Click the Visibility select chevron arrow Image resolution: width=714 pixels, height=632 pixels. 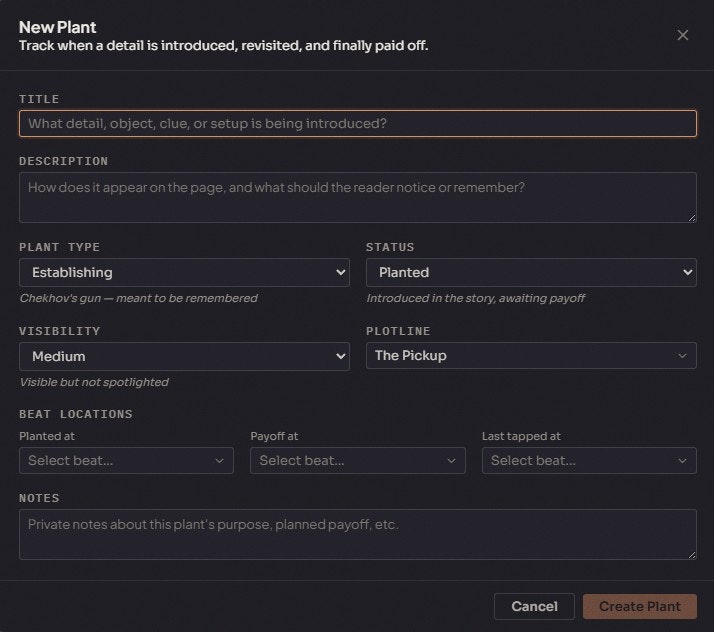[340, 356]
